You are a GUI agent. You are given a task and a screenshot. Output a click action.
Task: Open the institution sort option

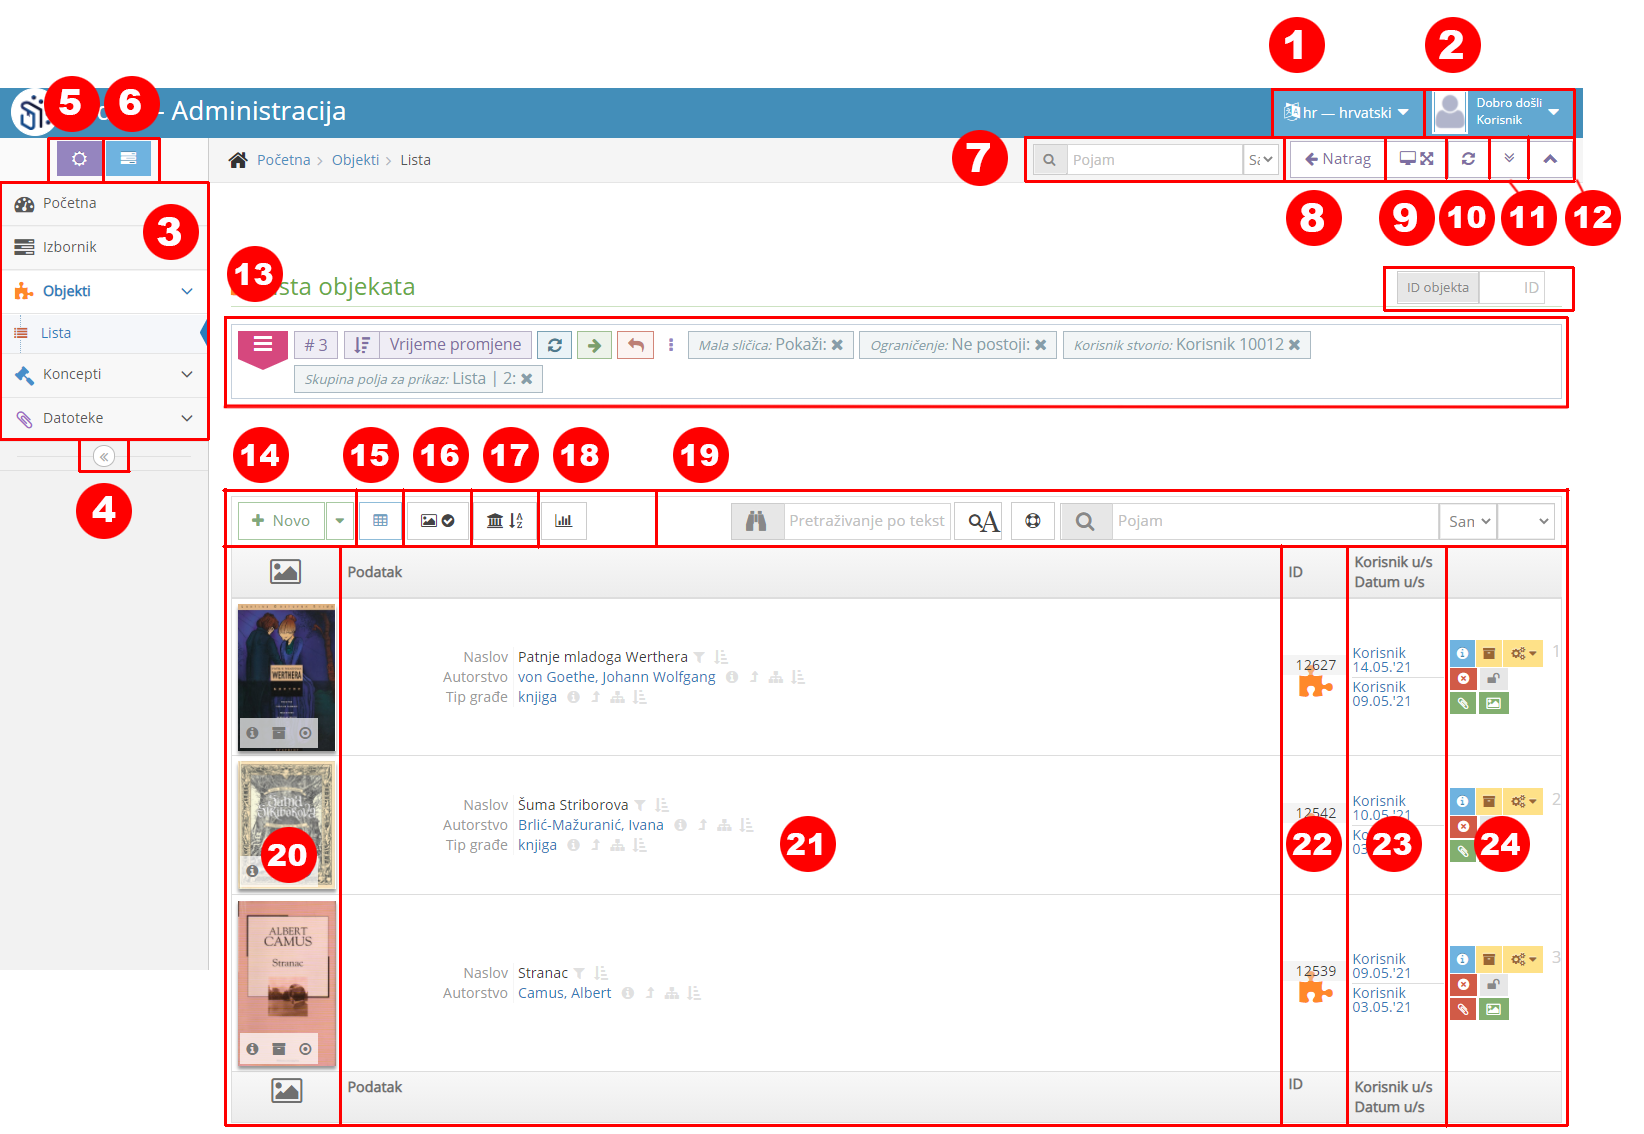505,519
